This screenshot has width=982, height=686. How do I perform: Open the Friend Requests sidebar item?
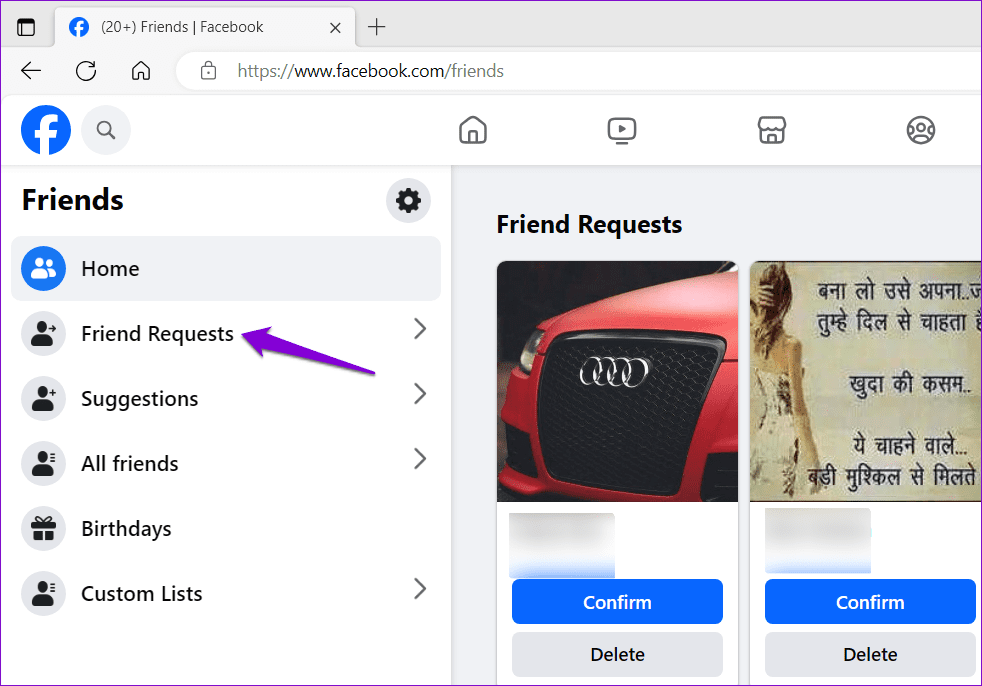pyautogui.click(x=155, y=333)
